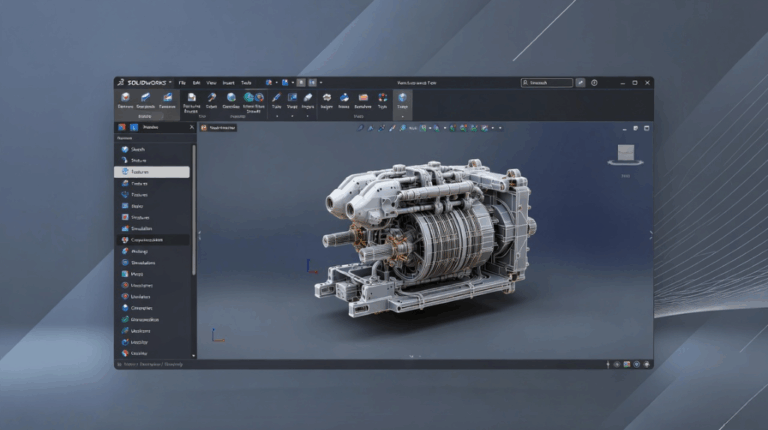Click the document page ribbon icon
768x430 pixels.
pos(192,97)
